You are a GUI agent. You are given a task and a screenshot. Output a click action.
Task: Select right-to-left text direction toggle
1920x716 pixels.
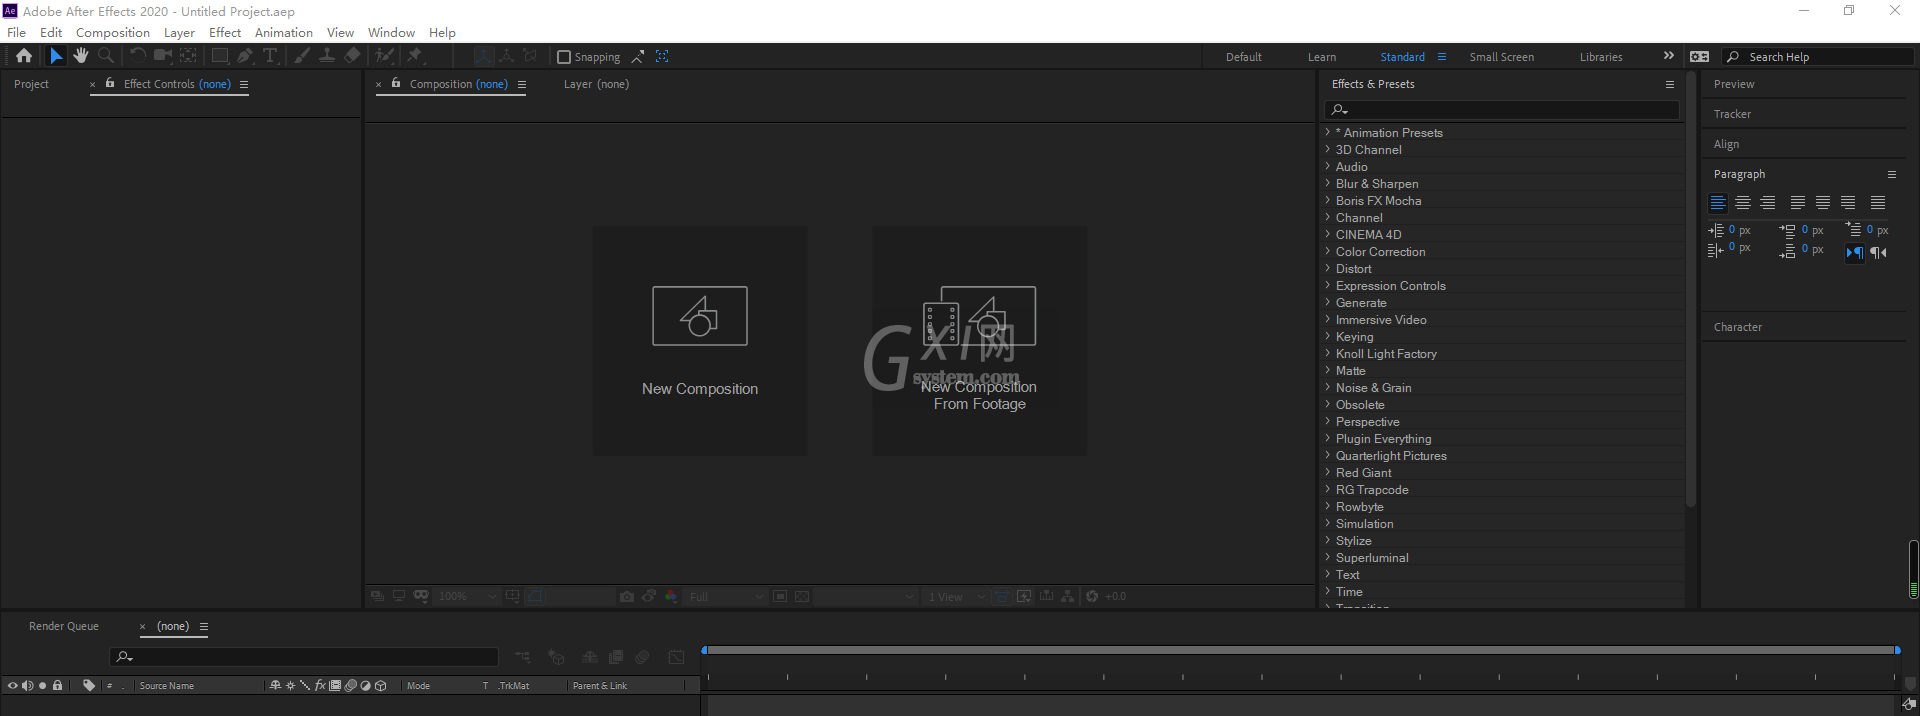click(x=1878, y=252)
